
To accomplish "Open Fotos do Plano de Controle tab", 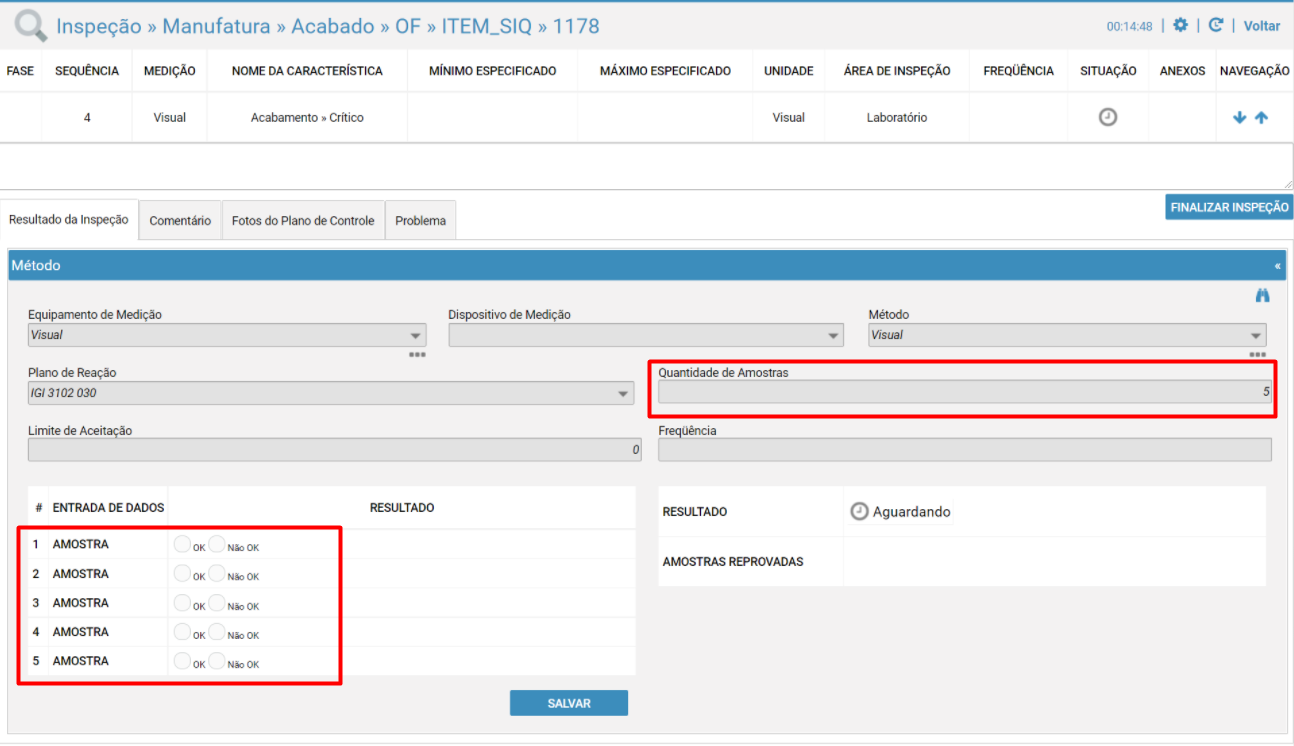I will click(303, 221).
